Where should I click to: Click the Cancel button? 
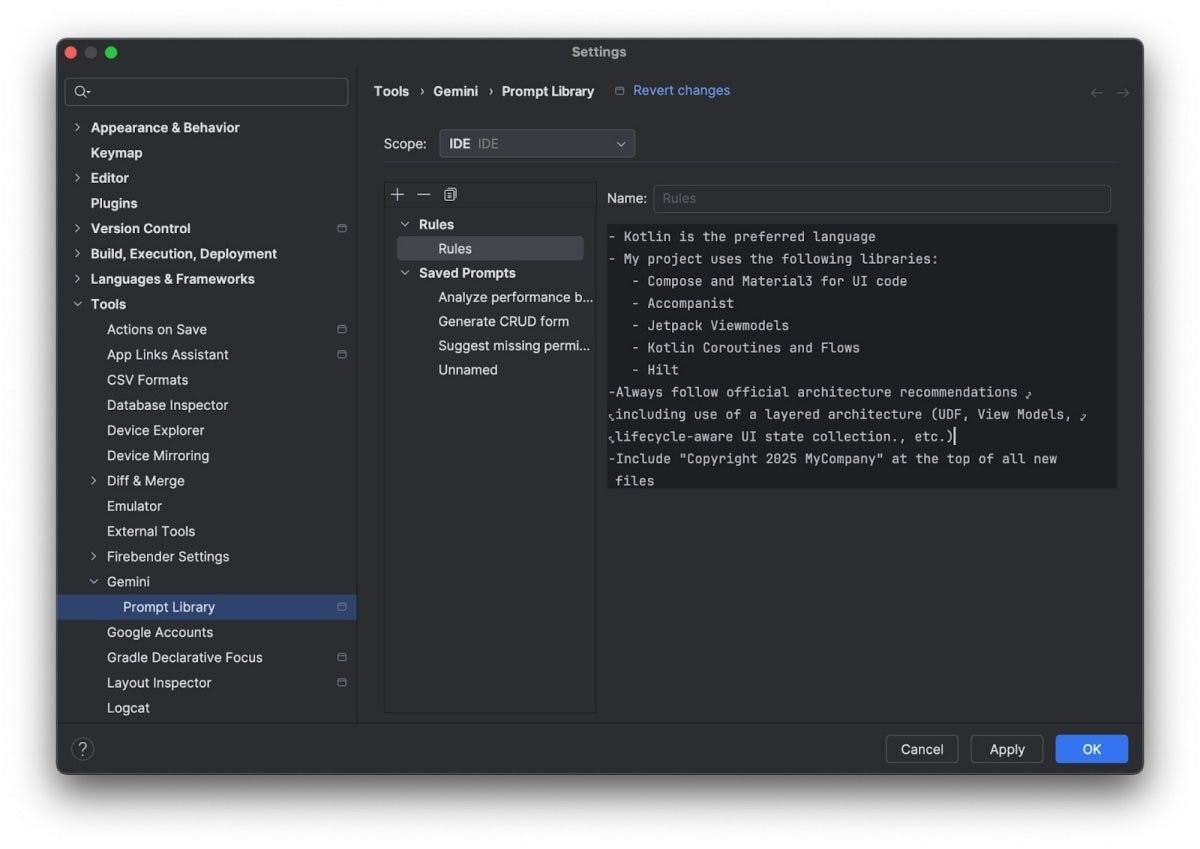click(921, 749)
